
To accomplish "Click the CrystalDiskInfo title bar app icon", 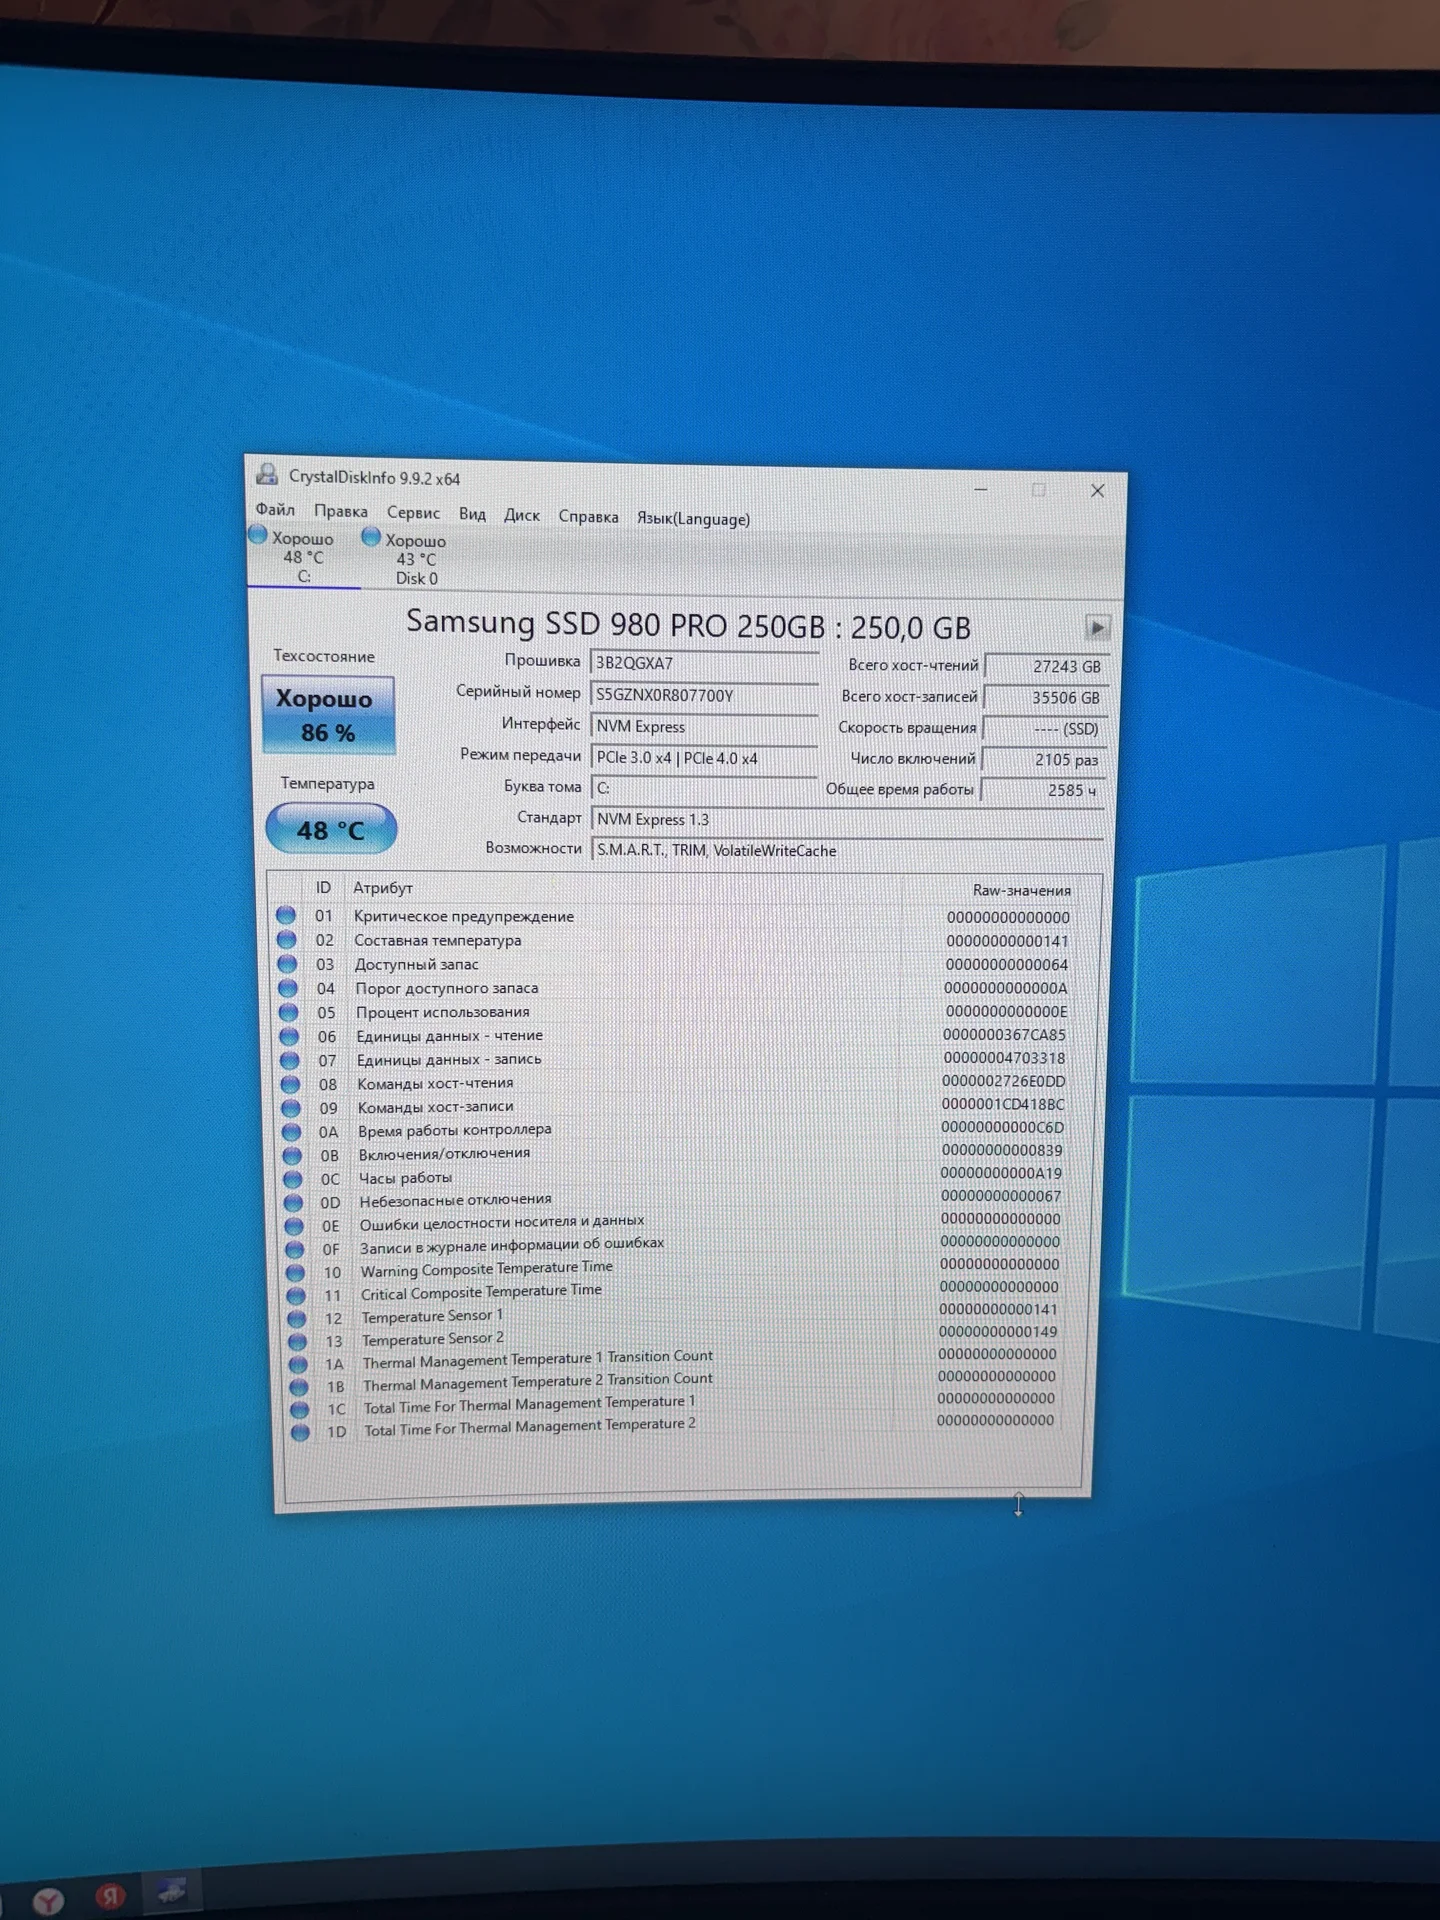I will (x=267, y=474).
